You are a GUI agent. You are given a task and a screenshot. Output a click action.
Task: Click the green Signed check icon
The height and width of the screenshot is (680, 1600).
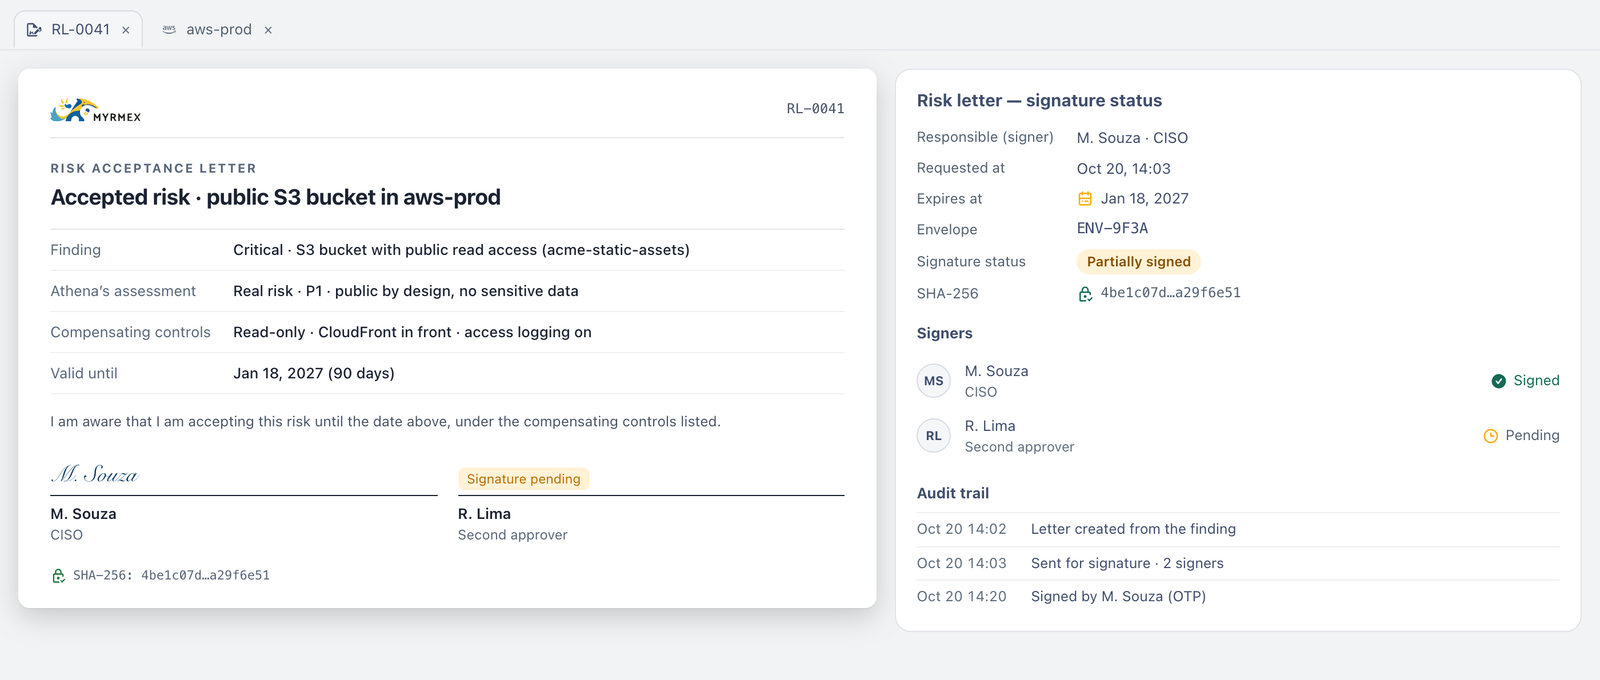(x=1499, y=381)
